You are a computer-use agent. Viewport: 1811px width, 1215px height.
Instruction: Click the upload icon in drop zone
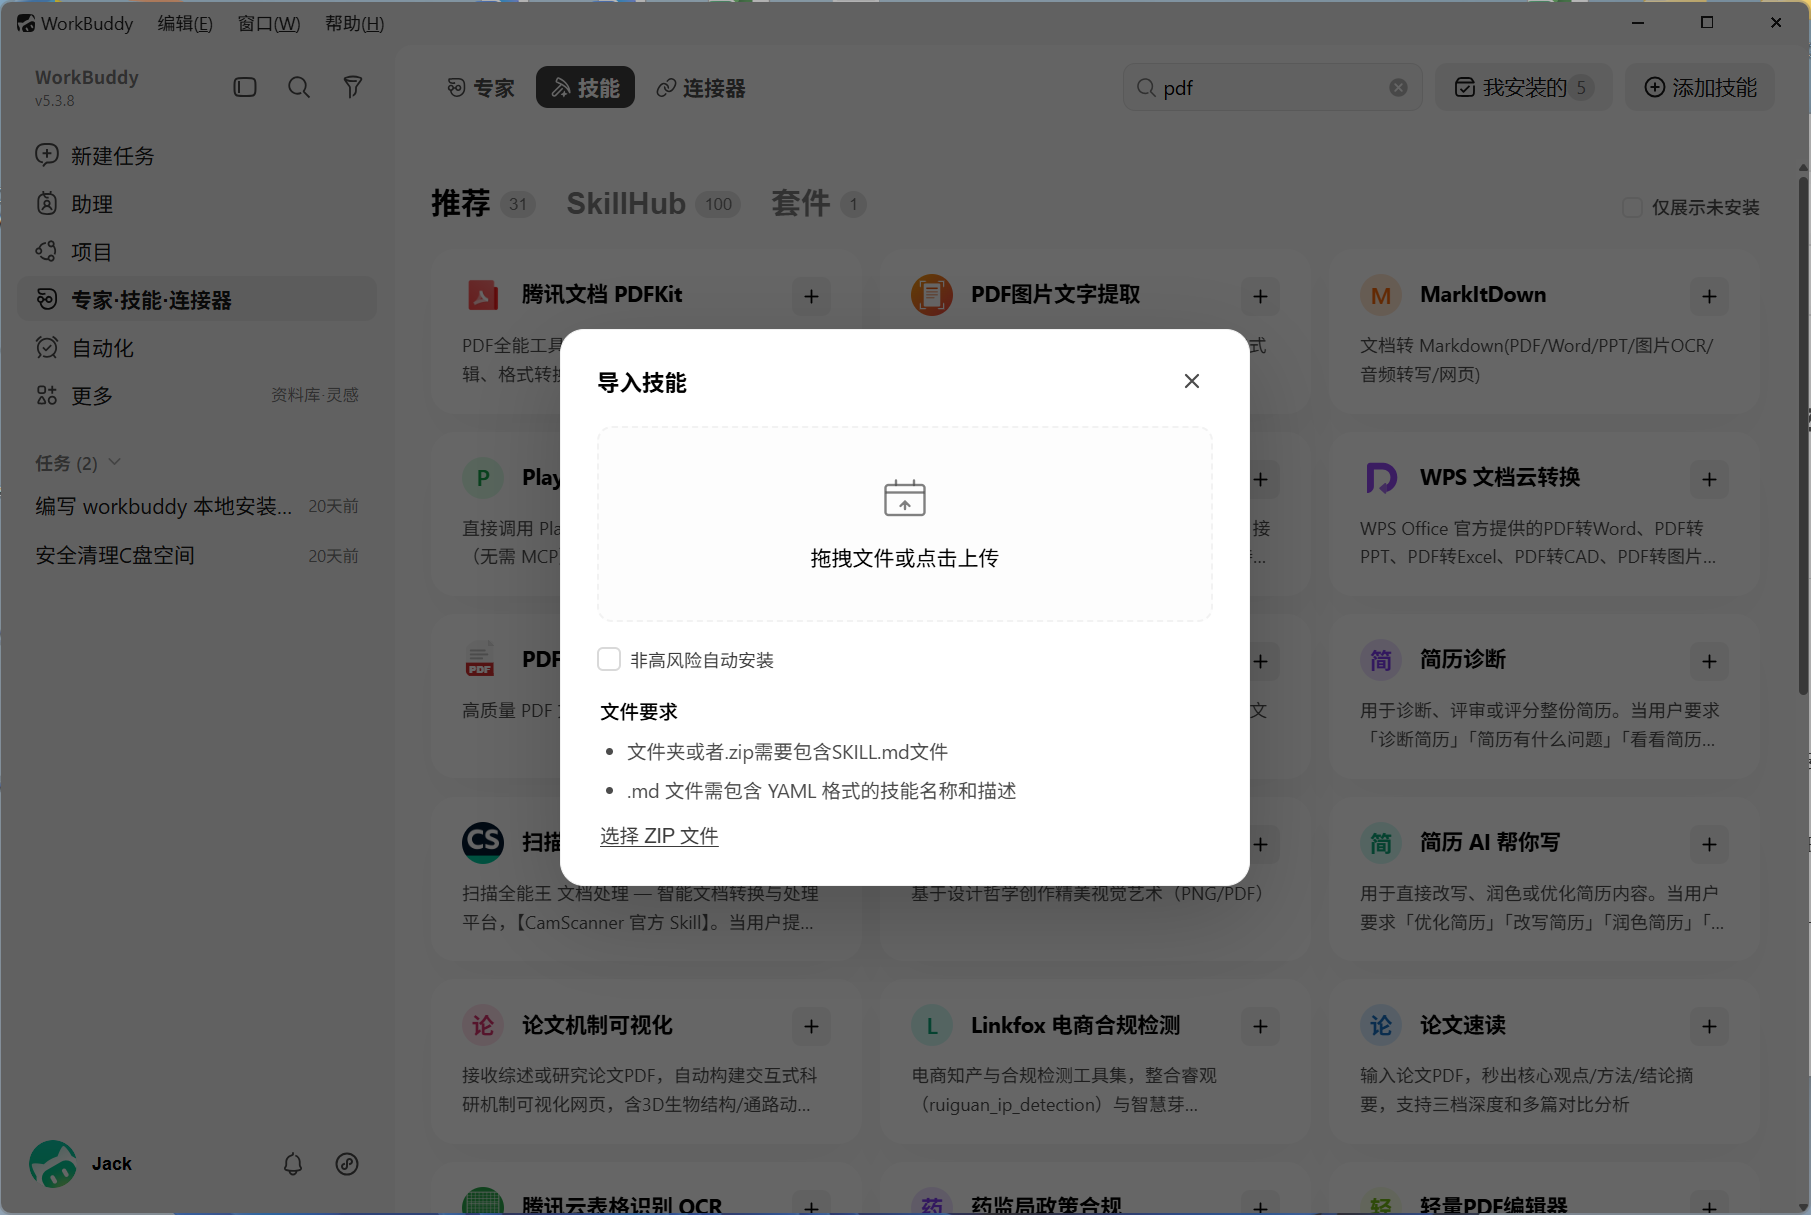click(x=904, y=498)
